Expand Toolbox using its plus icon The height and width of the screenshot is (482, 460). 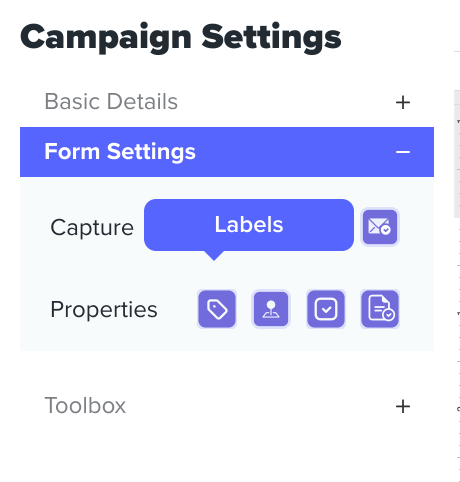(x=403, y=406)
